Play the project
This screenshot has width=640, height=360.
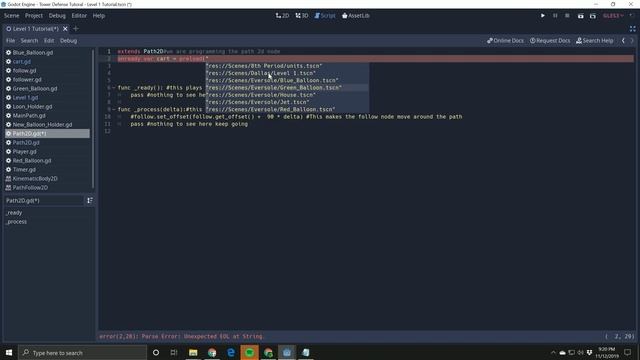[542, 16]
